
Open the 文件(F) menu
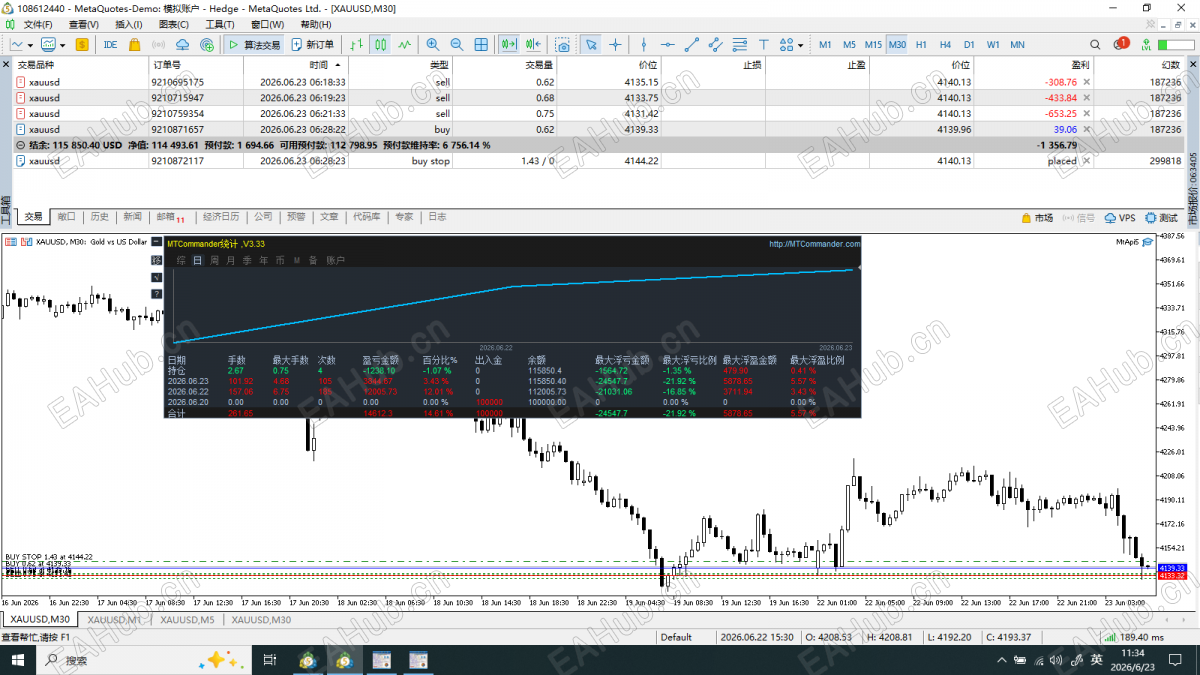coord(38,24)
